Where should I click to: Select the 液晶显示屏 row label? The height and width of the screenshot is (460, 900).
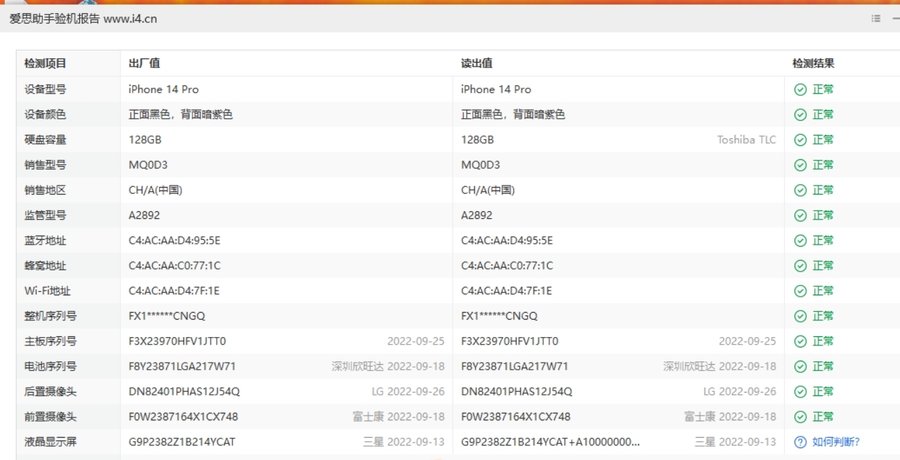[51, 442]
